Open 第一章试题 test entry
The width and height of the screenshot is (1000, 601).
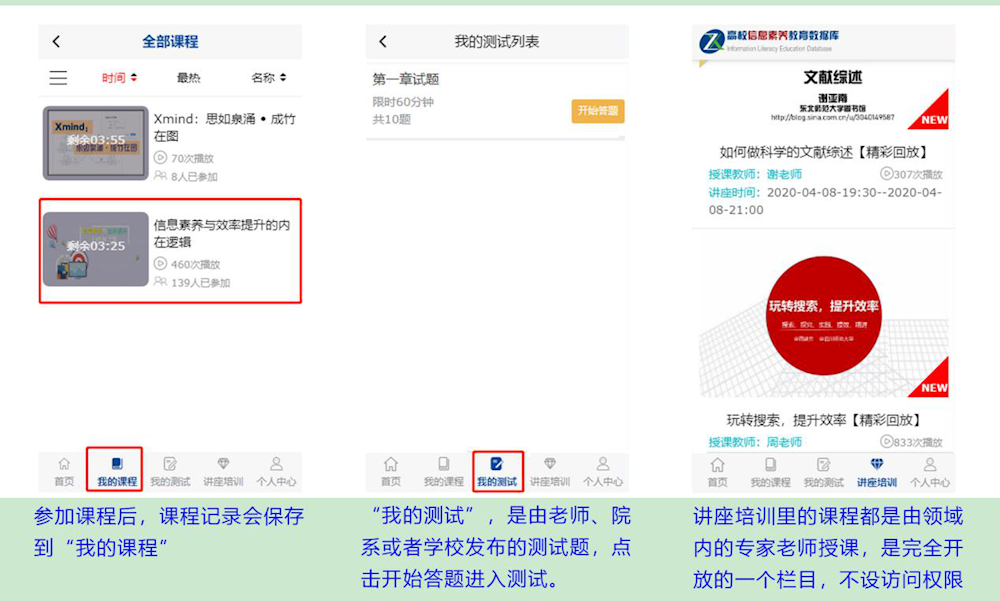(405, 80)
